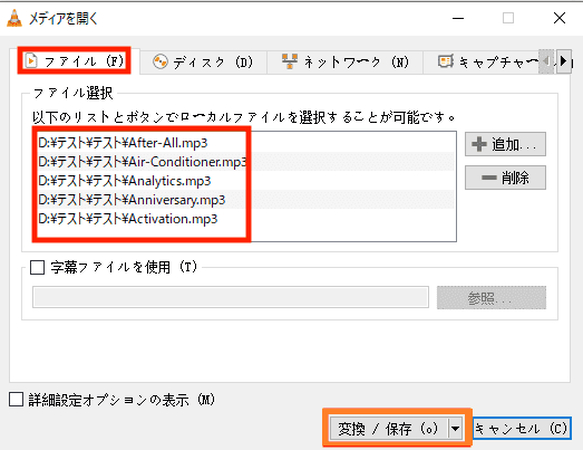Click the tab scroll right arrow
The height and width of the screenshot is (450, 583).
[x=564, y=61]
